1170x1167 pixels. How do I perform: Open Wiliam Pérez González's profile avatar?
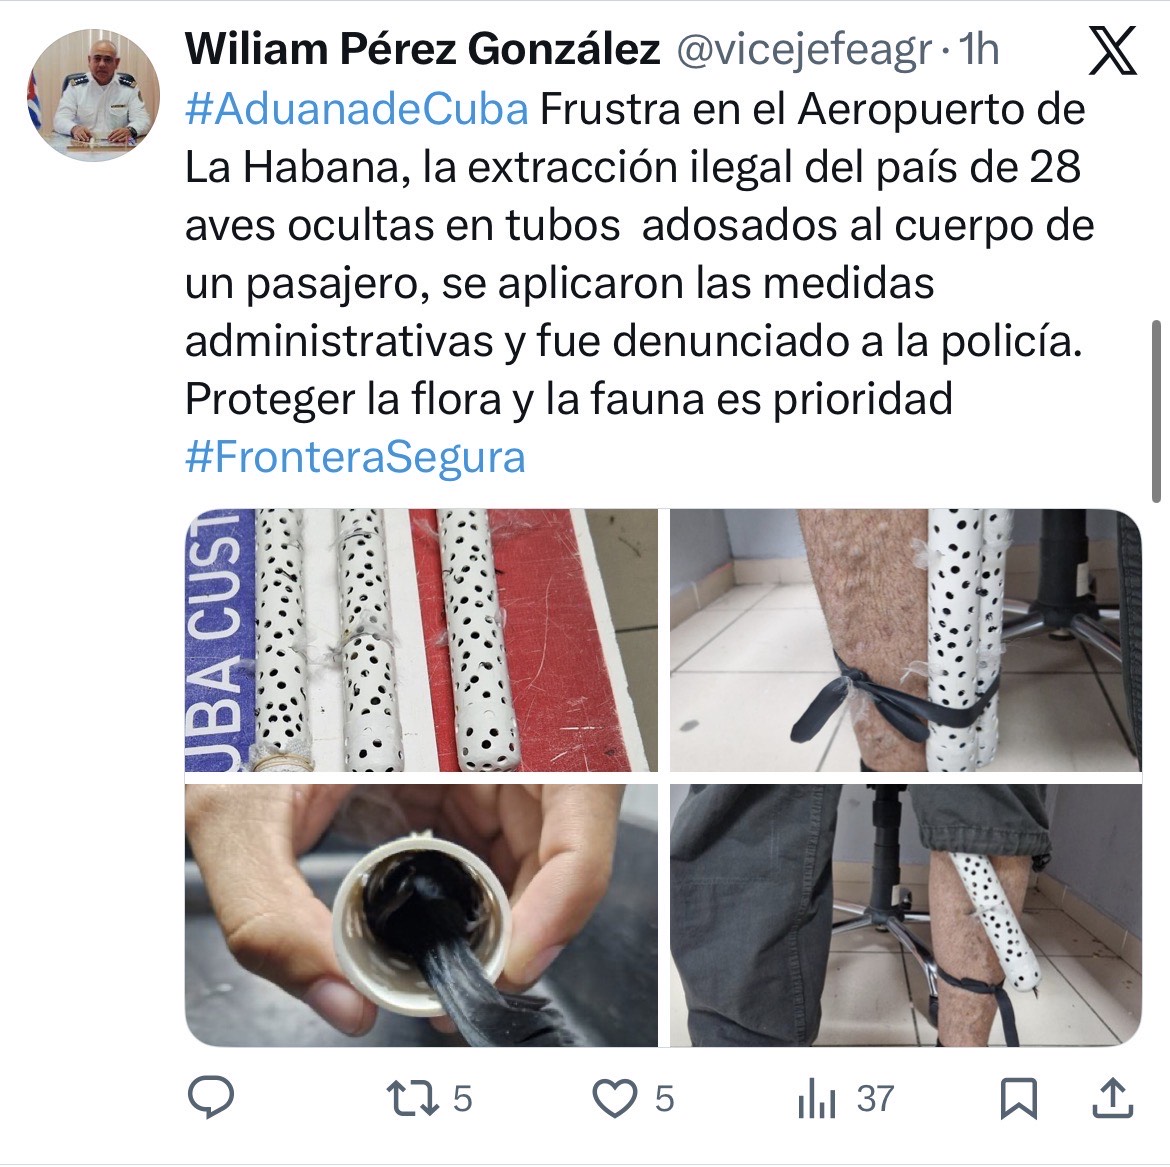(x=94, y=95)
